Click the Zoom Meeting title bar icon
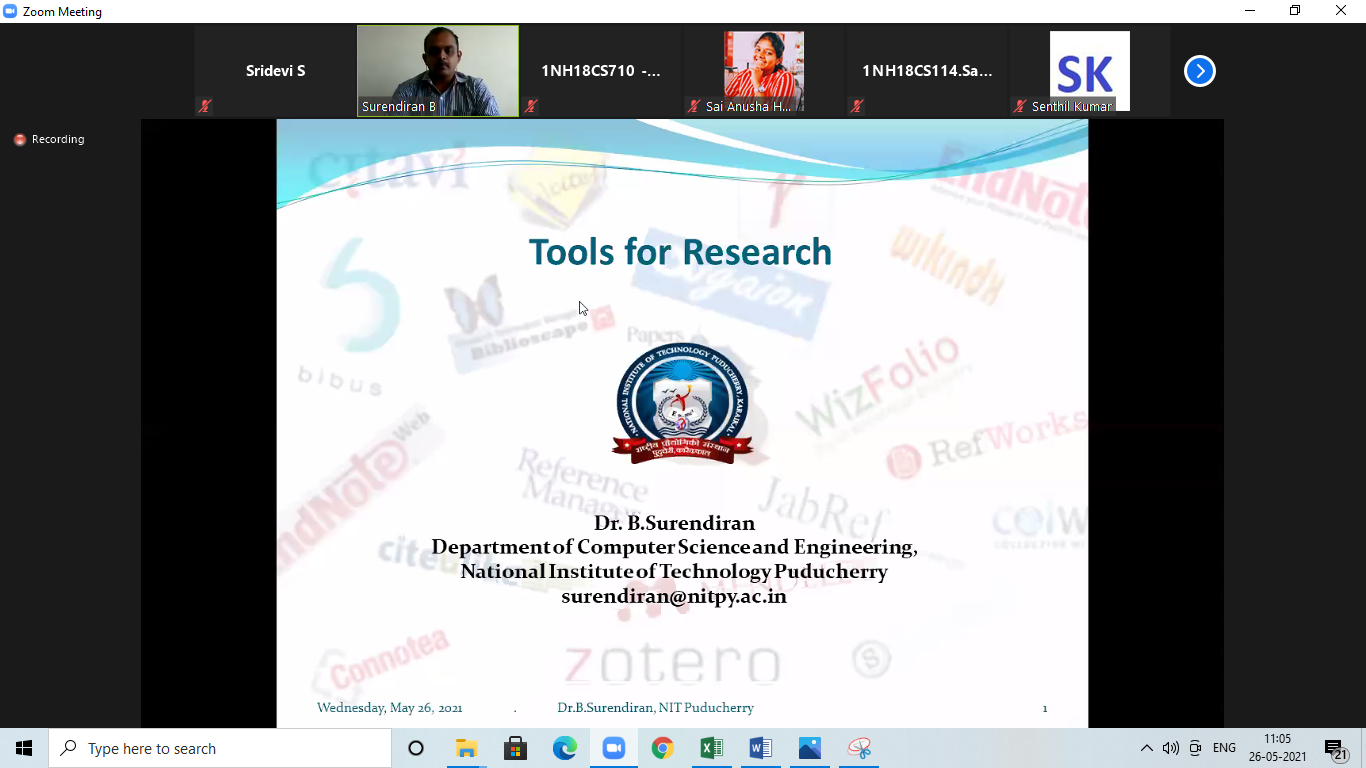1366x768 pixels. click(11, 12)
